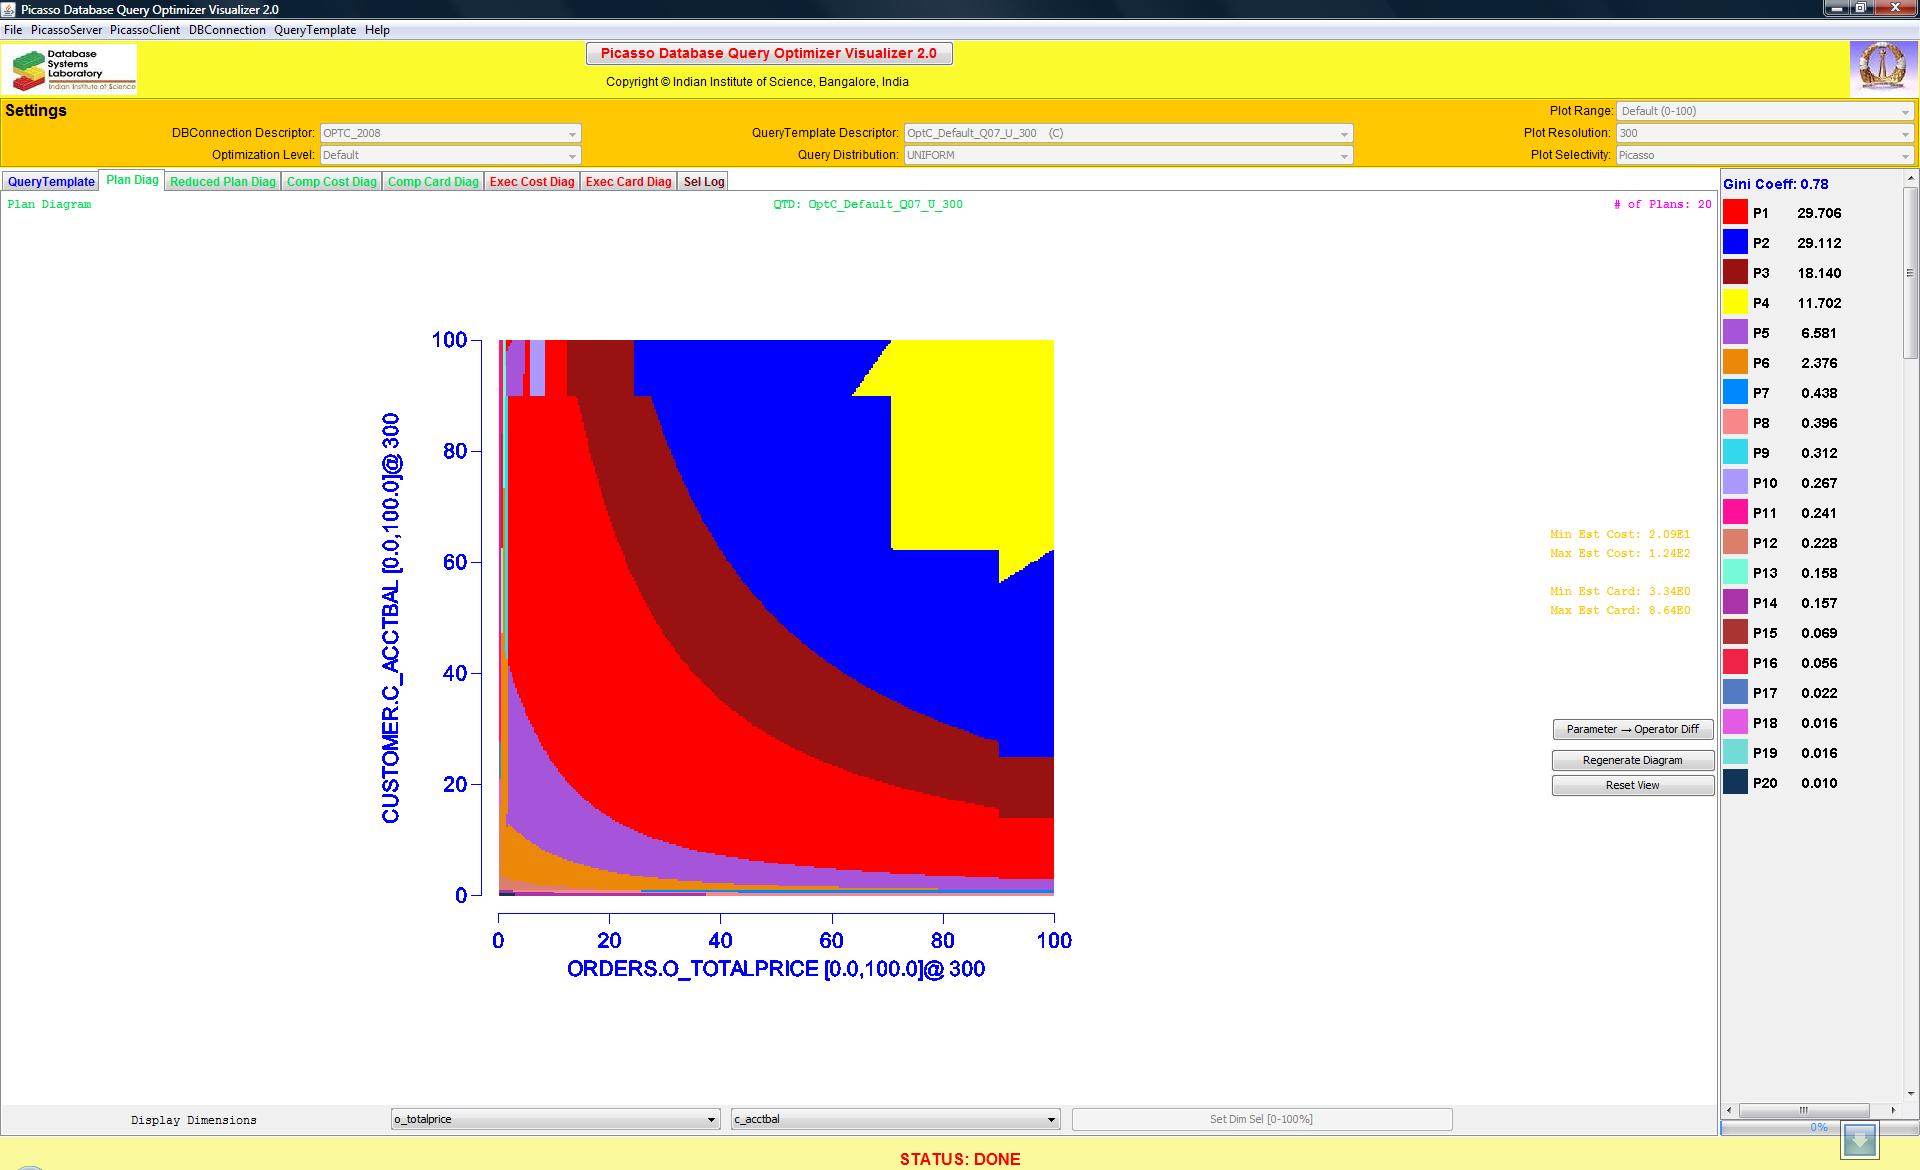1920x1170 pixels.
Task: Click the blue P2 plan swatch
Action: coord(1735,242)
